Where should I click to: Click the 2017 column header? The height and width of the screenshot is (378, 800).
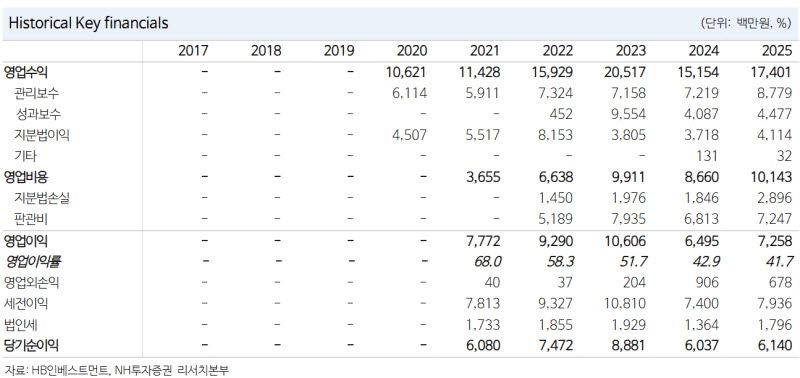click(x=193, y=51)
